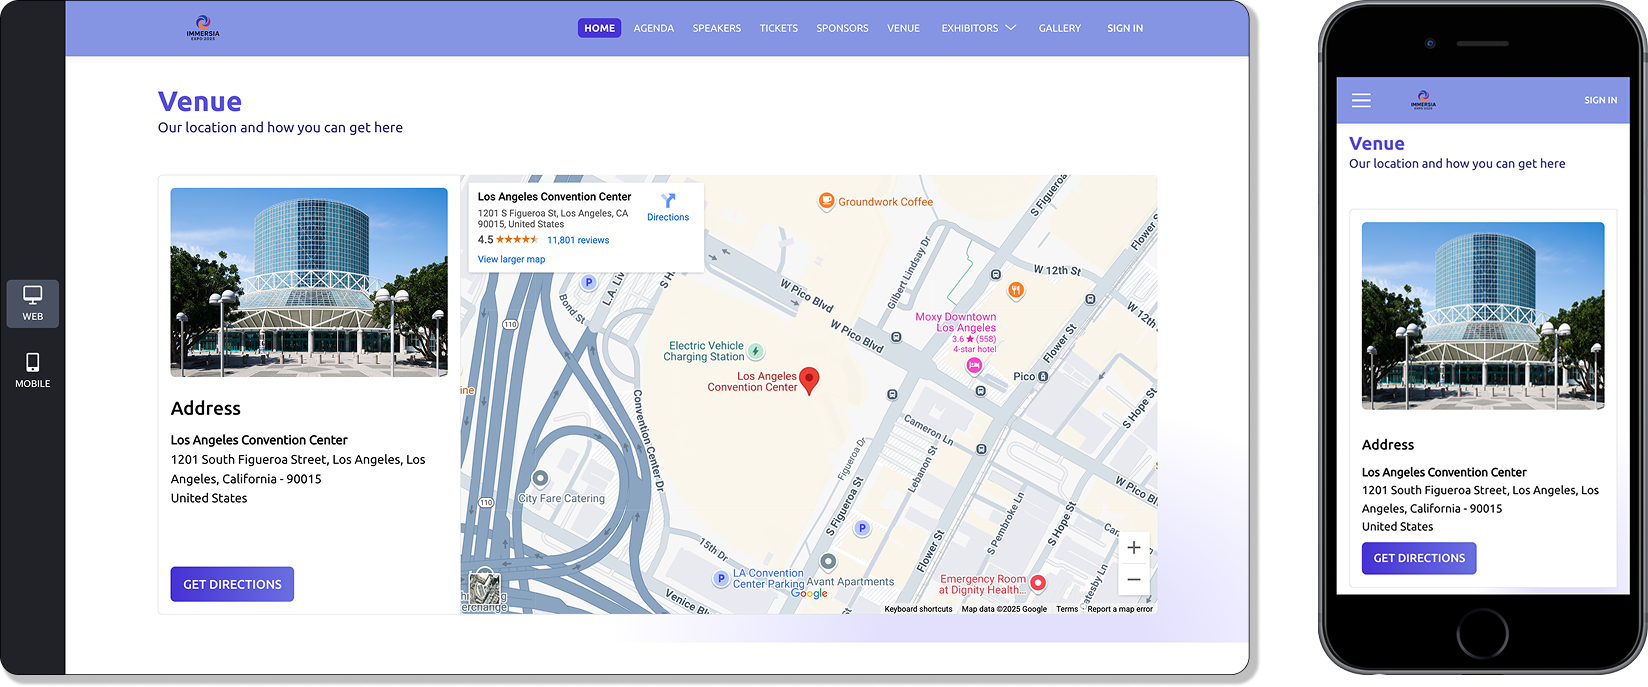The width and height of the screenshot is (1648, 687).
Task: Click the LA Convention Center Parking marker
Action: click(x=721, y=578)
